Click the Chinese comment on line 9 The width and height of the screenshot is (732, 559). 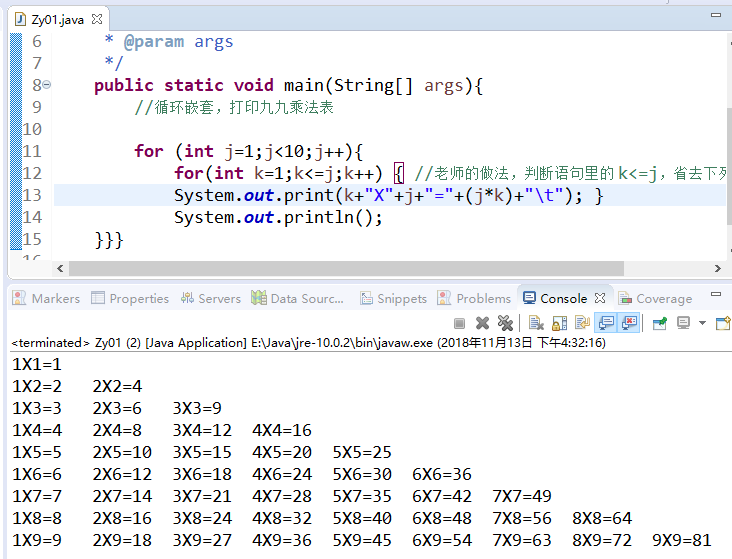[234, 108]
